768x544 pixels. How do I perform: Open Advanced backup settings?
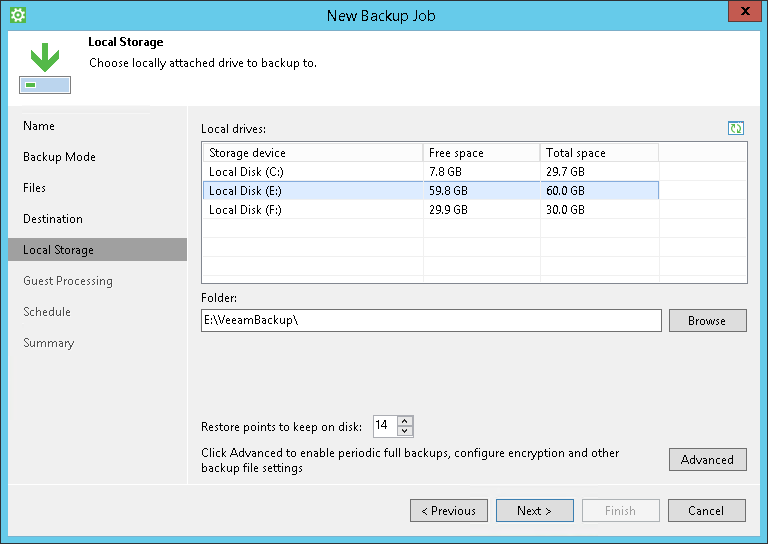click(707, 459)
